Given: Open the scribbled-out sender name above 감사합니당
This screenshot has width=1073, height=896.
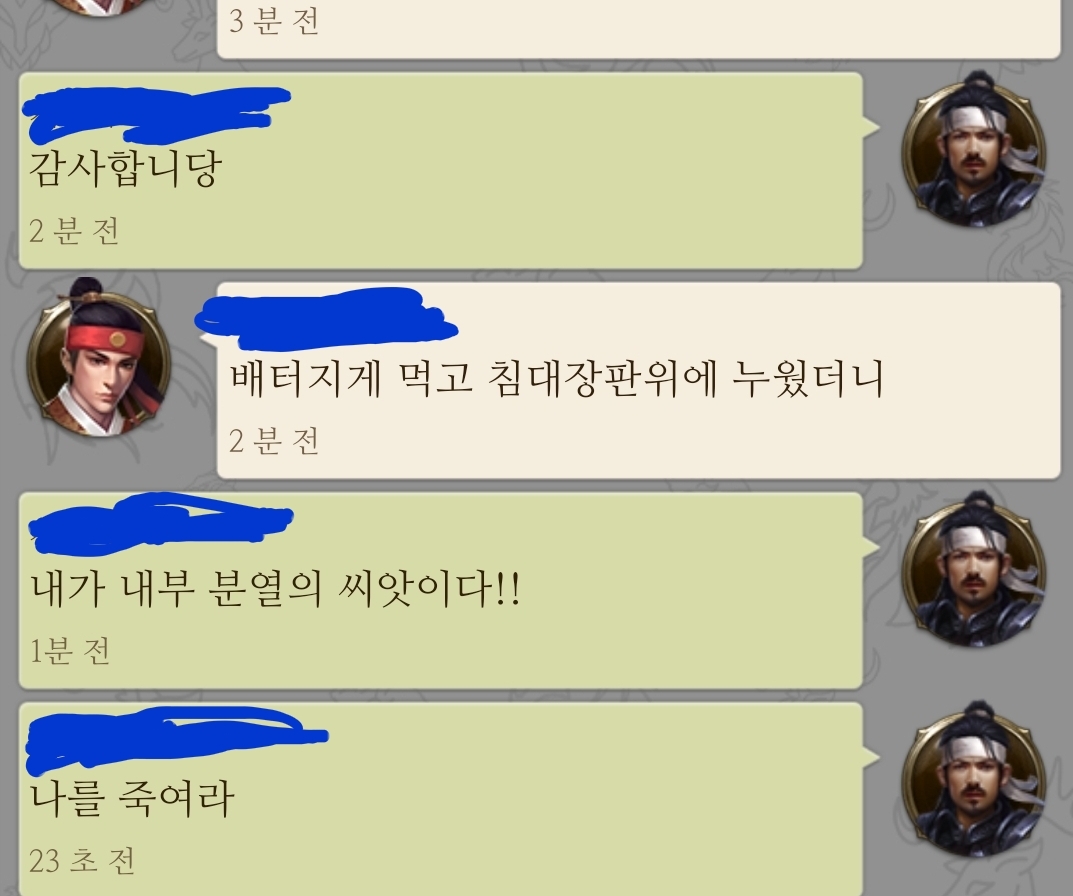Looking at the screenshot, I should (157, 112).
